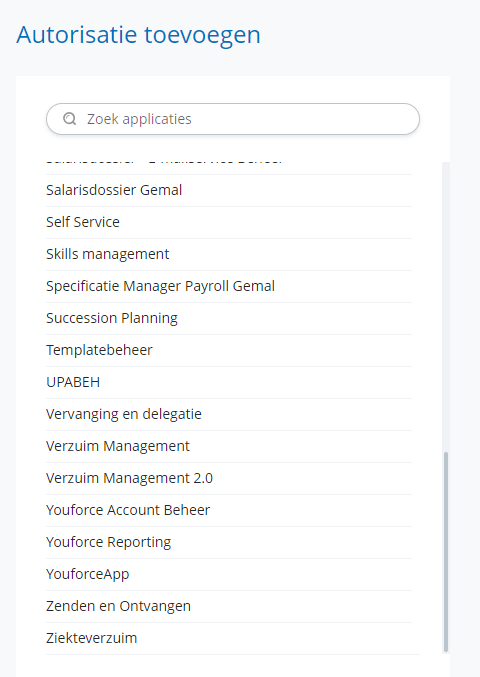Select Youforce Reporting application
480x677 pixels.
point(229,542)
